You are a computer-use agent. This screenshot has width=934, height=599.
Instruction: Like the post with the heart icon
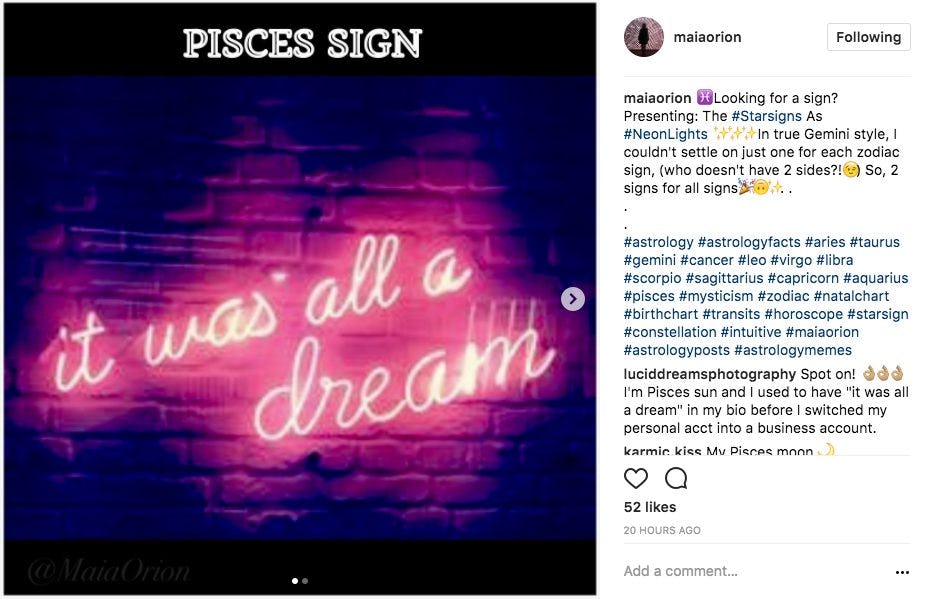coord(636,478)
